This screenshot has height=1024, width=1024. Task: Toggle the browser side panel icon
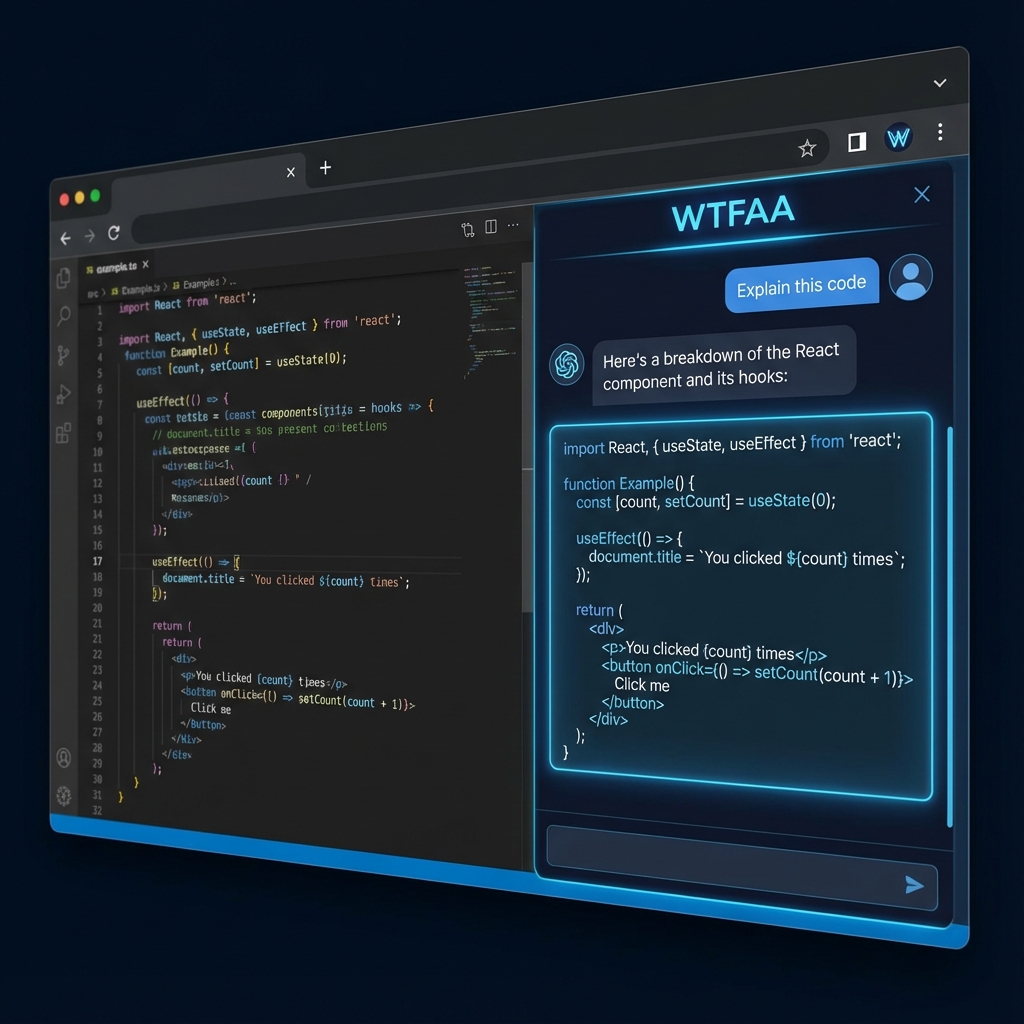pyautogui.click(x=856, y=142)
